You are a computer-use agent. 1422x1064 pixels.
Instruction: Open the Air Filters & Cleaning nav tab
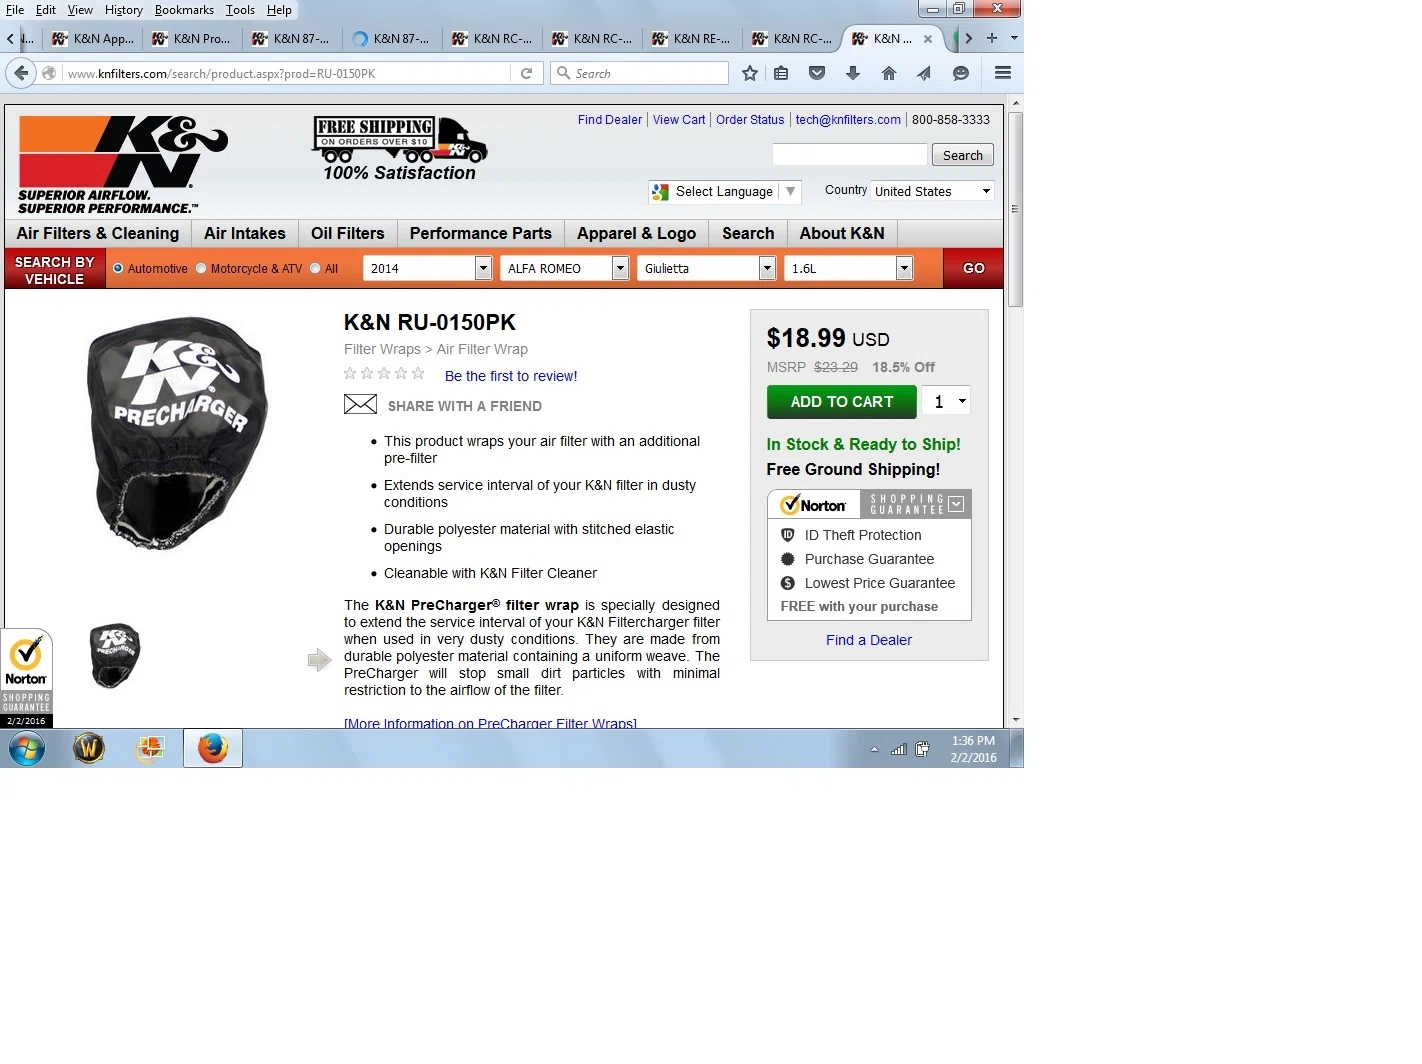[x=98, y=233]
